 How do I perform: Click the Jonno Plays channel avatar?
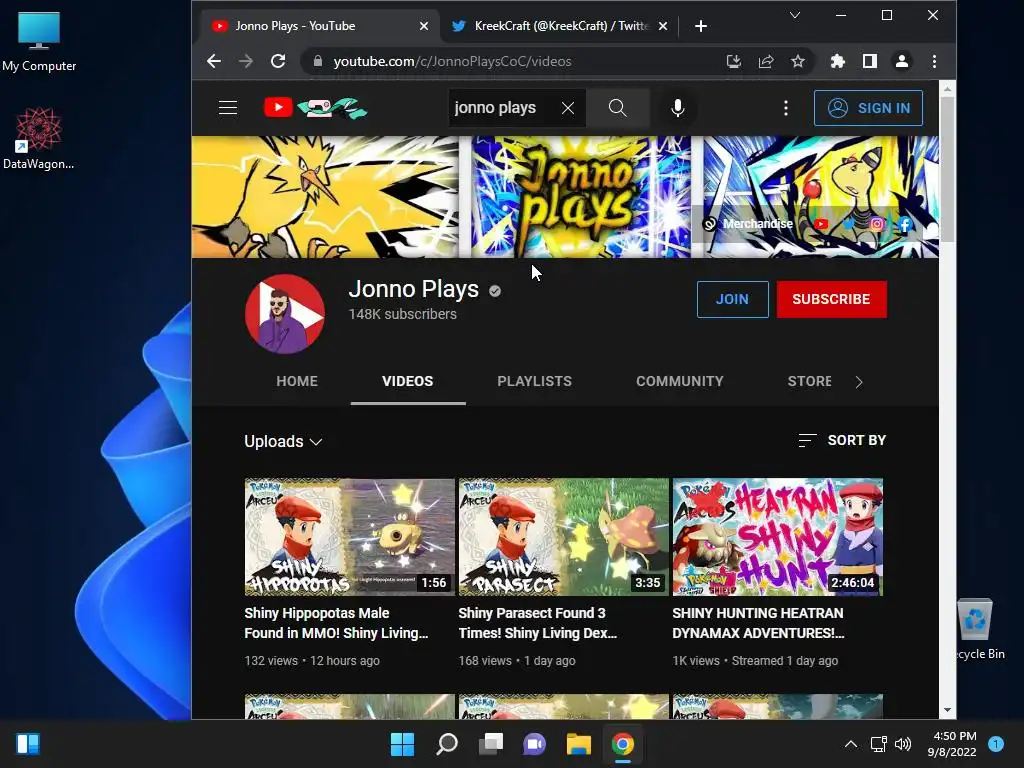[285, 313]
